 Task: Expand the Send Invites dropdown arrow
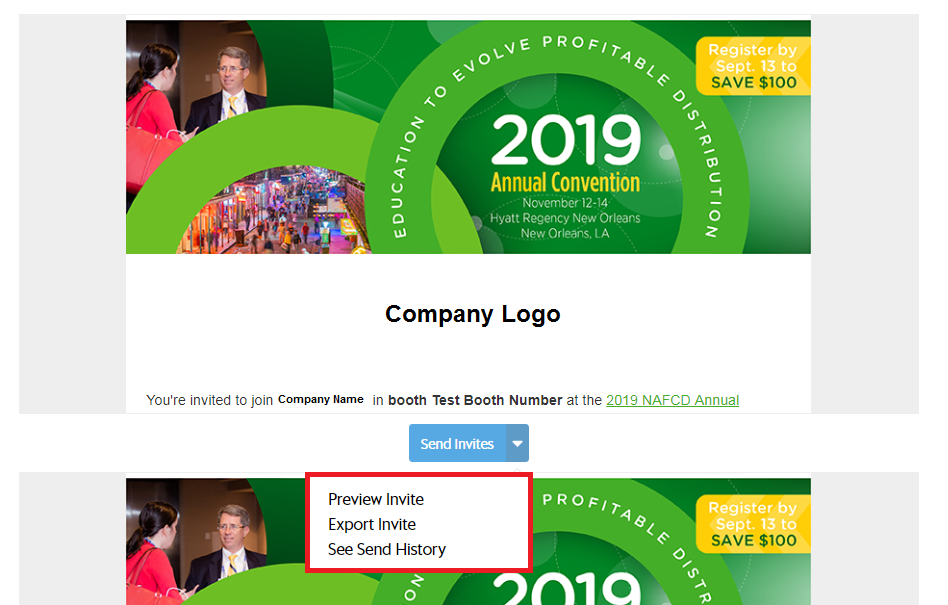(516, 443)
